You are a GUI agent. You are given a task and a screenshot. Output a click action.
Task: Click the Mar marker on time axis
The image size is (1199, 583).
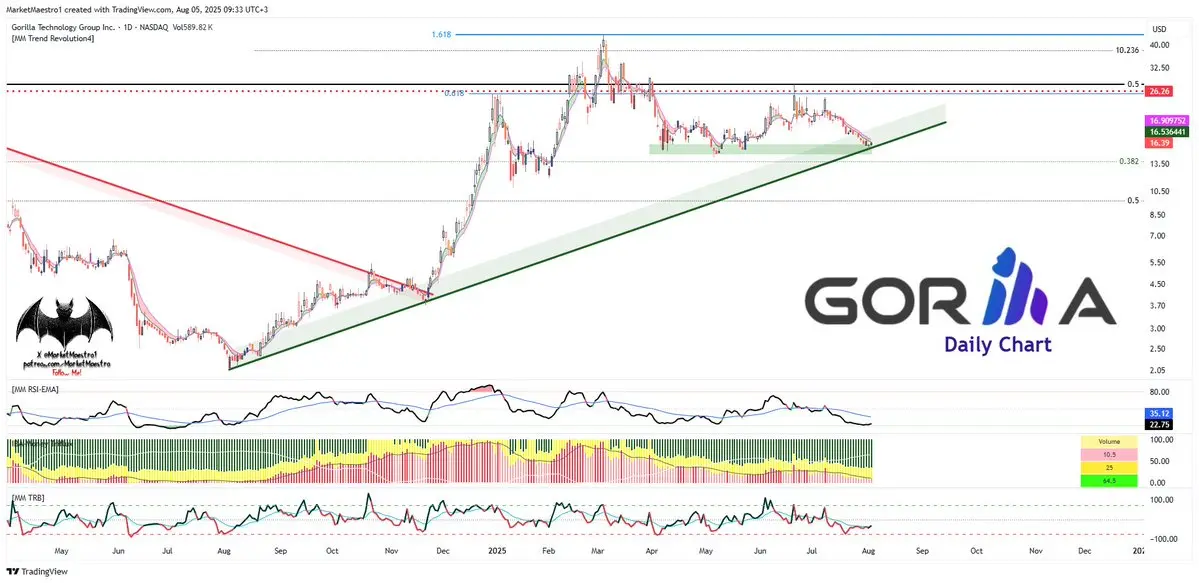pos(596,550)
